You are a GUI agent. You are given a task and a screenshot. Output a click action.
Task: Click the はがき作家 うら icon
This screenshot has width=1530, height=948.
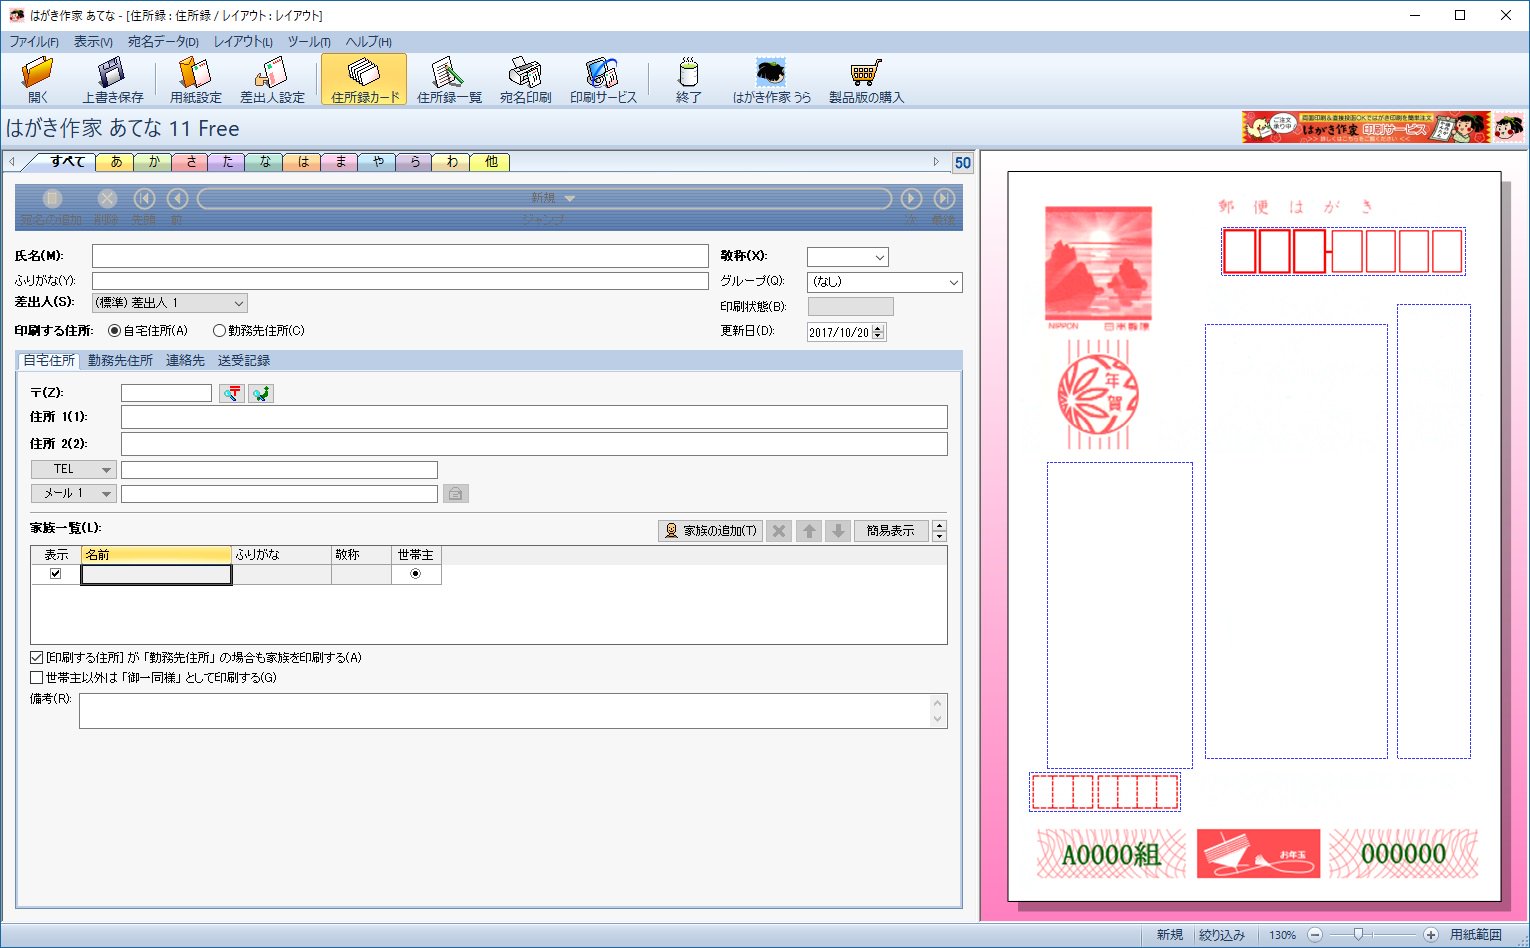(x=771, y=73)
